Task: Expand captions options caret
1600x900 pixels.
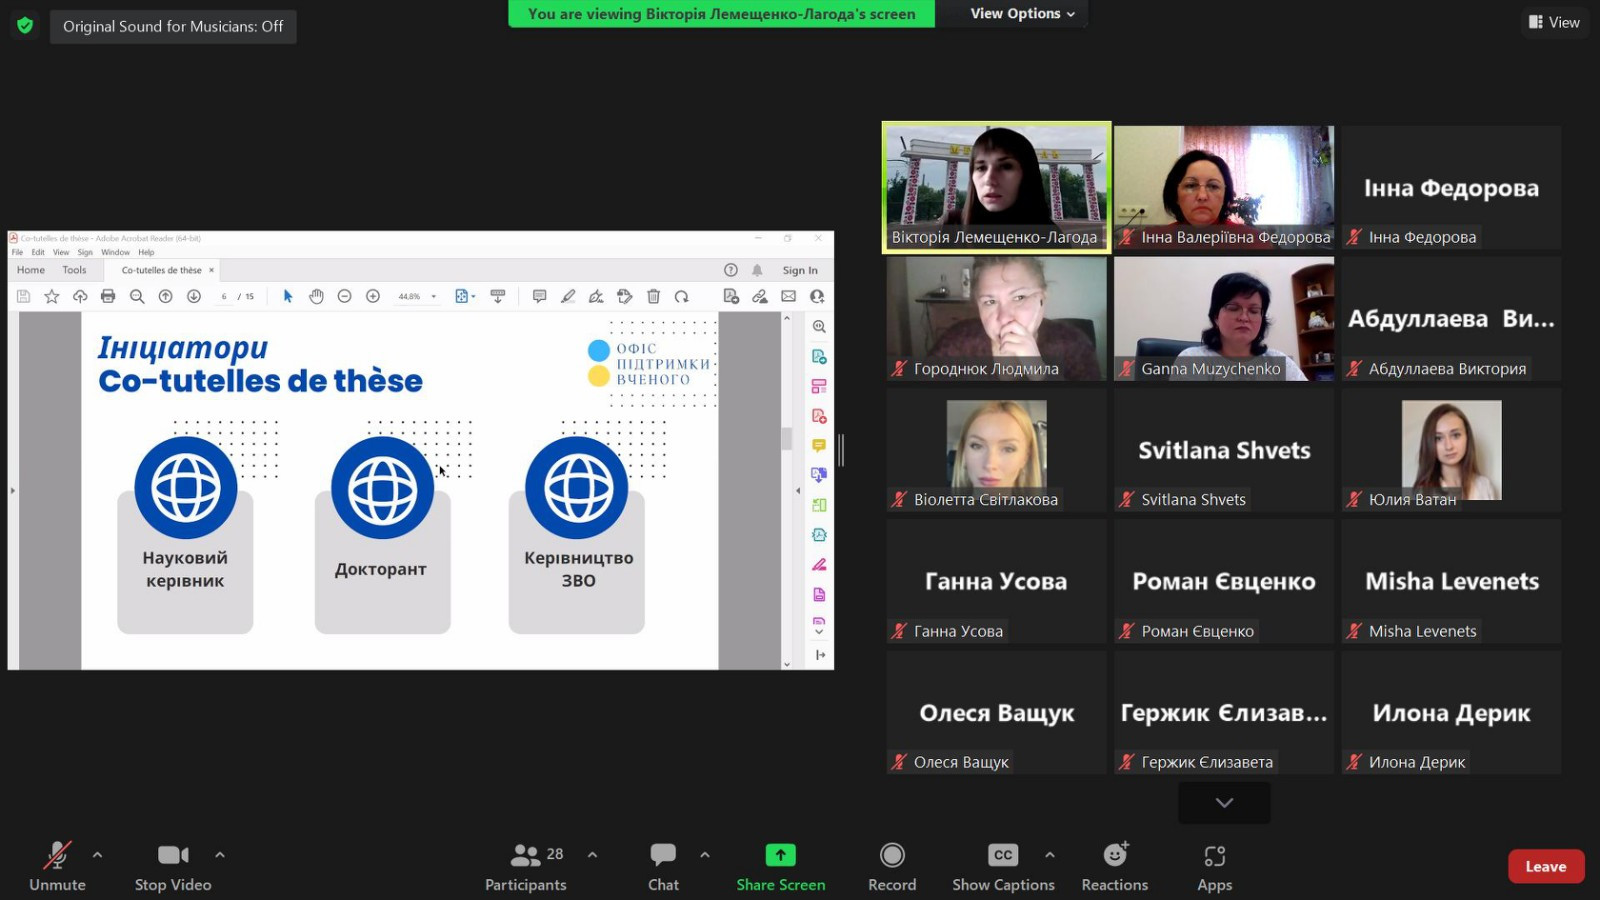Action: (x=1049, y=855)
